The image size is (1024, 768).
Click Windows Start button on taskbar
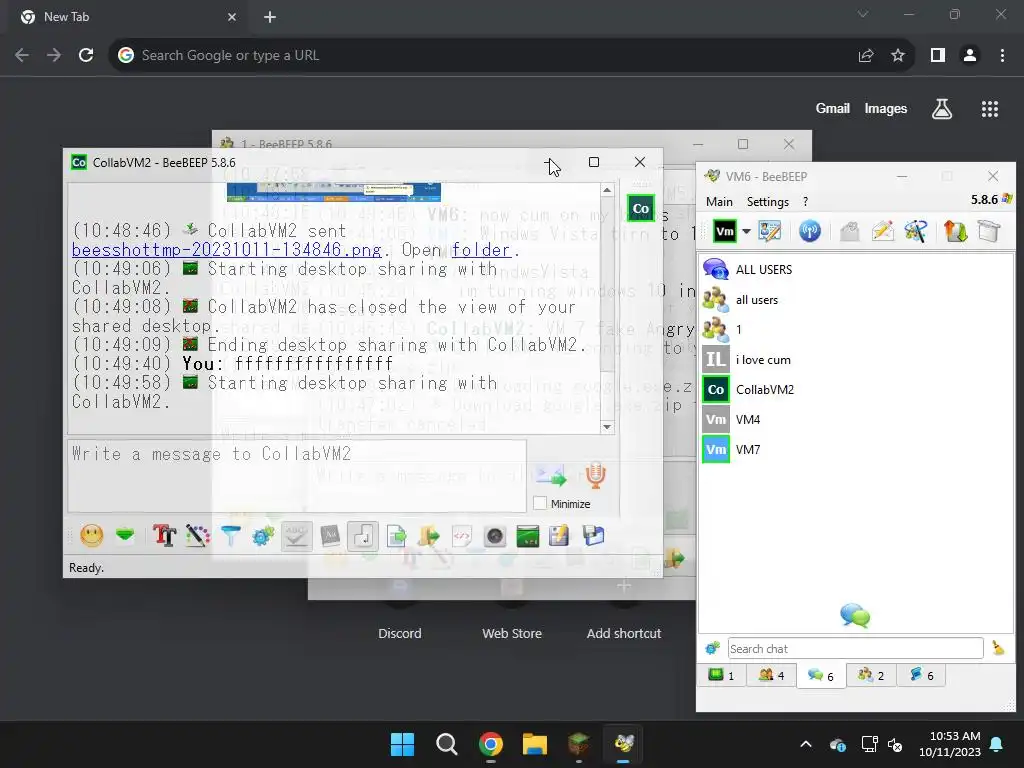click(x=402, y=744)
